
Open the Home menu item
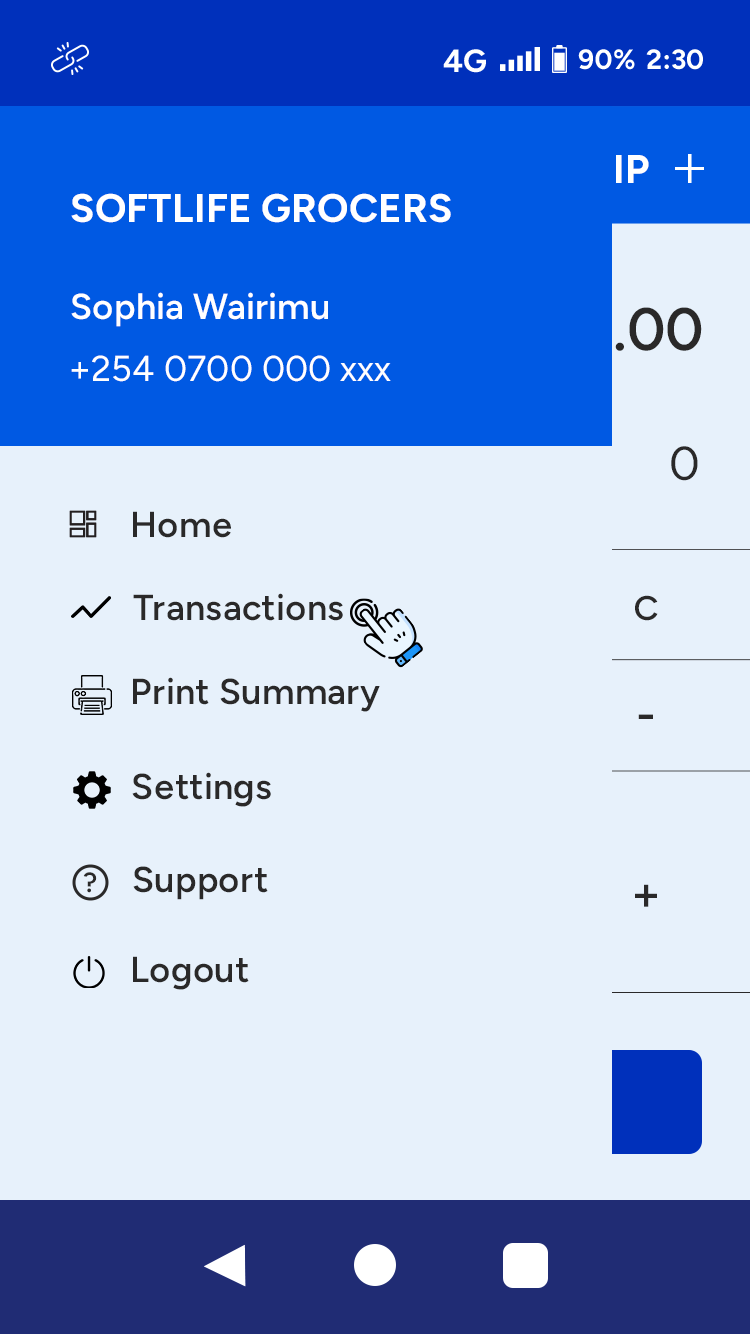[x=181, y=525]
